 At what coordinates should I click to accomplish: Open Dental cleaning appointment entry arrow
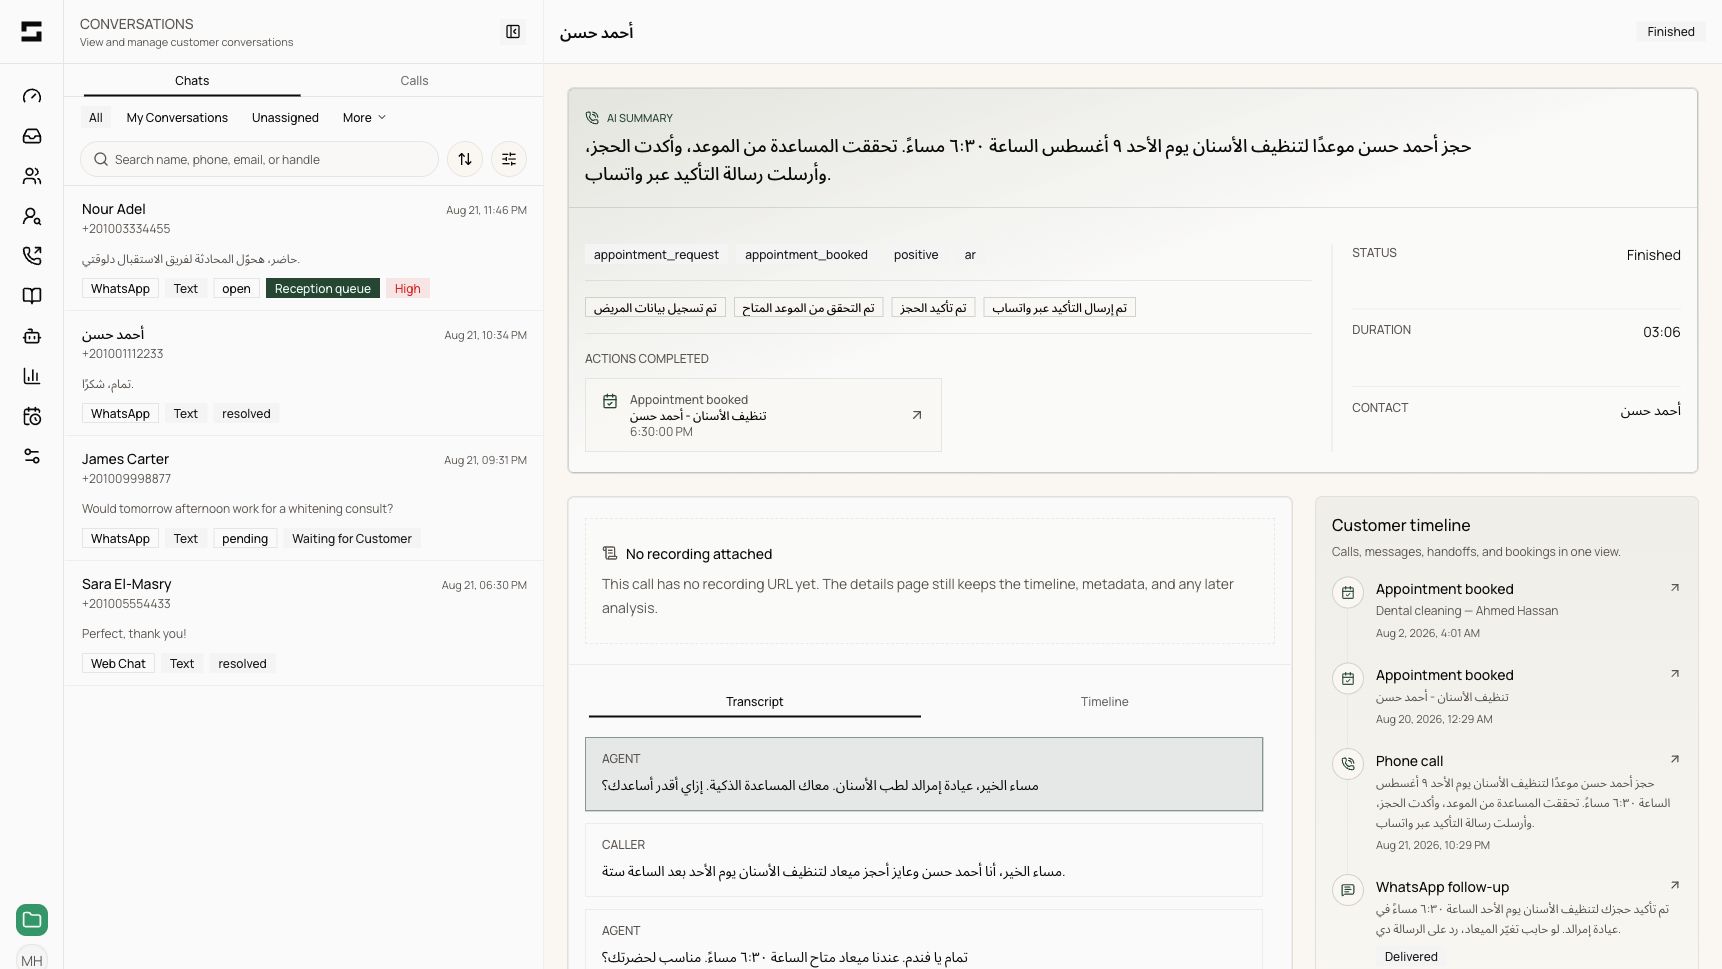[1675, 587]
